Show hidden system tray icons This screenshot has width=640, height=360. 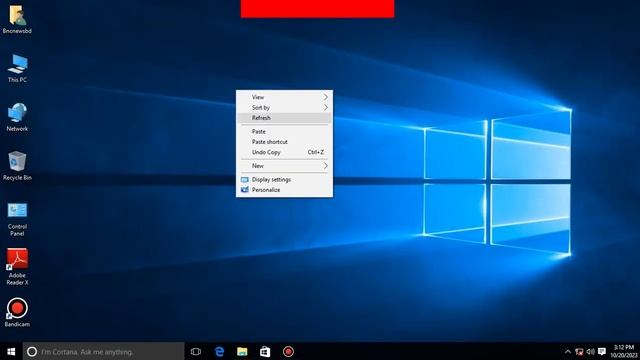point(568,351)
